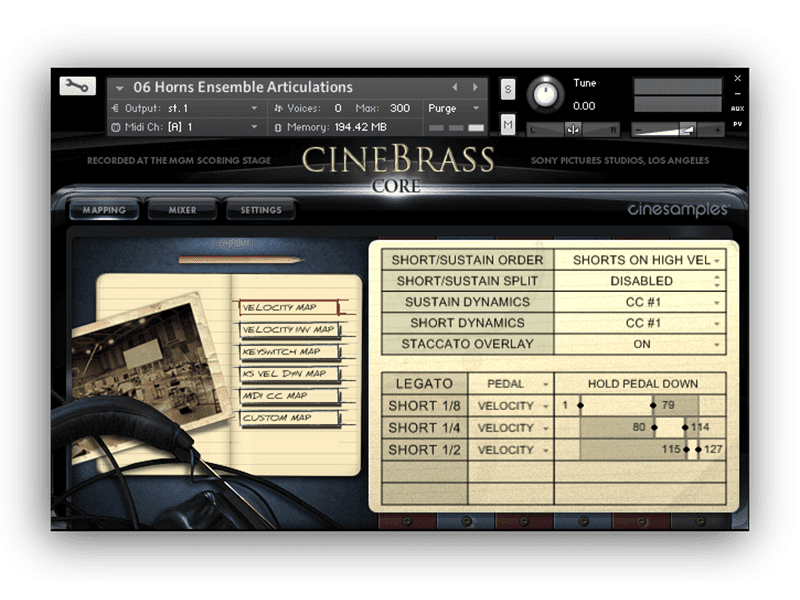Open the Short 1/8 Velocity dropdown
The width and height of the screenshot is (800, 600).
point(511,406)
